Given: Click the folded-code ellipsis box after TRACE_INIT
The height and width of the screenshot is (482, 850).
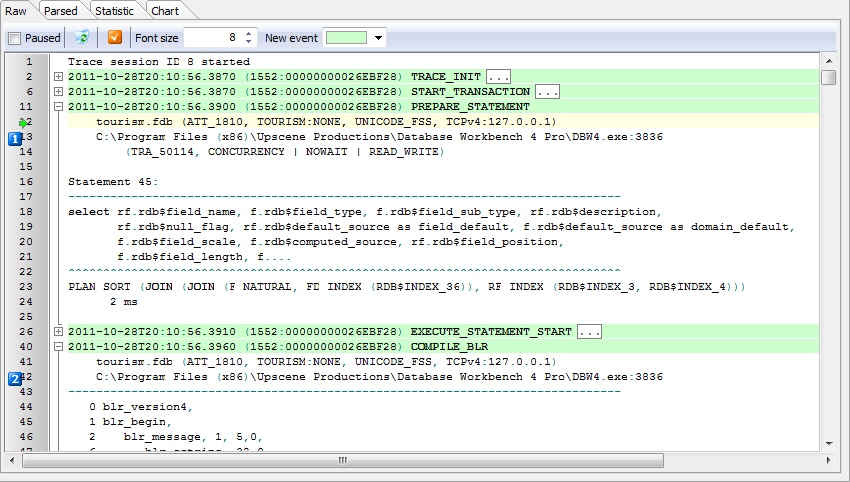Looking at the screenshot, I should click(499, 77).
